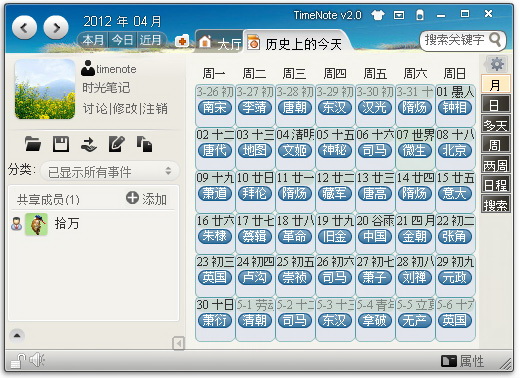This screenshot has height=380, width=520.
Task: Click the 添加 add member text
Action: tap(154, 199)
